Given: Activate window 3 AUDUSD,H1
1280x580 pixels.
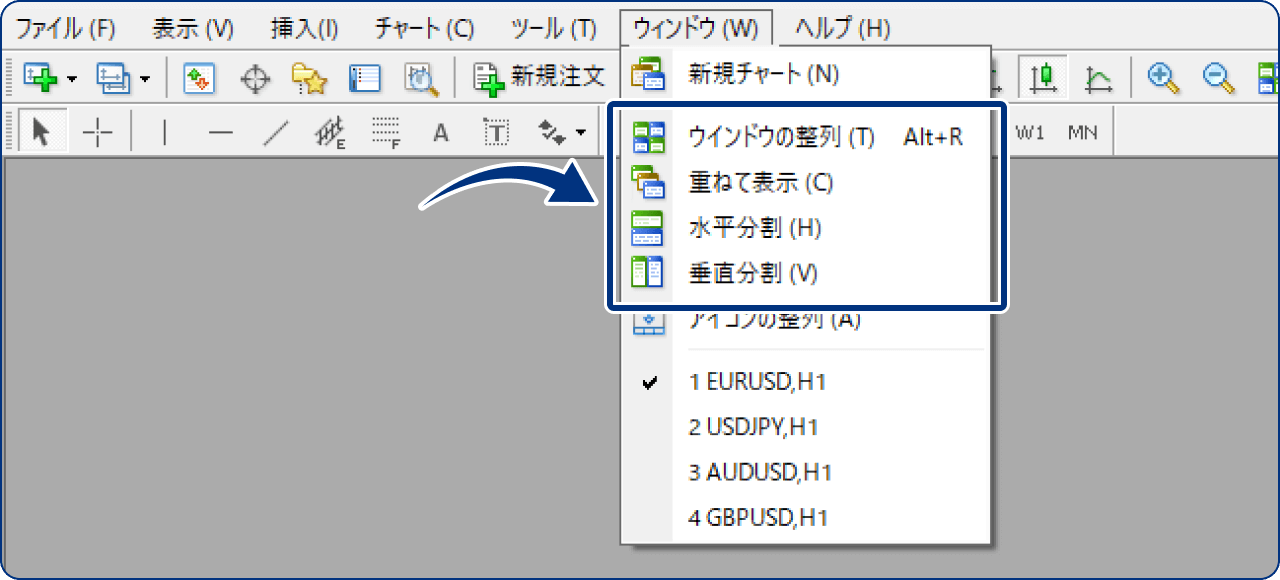Looking at the screenshot, I should pos(806,472).
